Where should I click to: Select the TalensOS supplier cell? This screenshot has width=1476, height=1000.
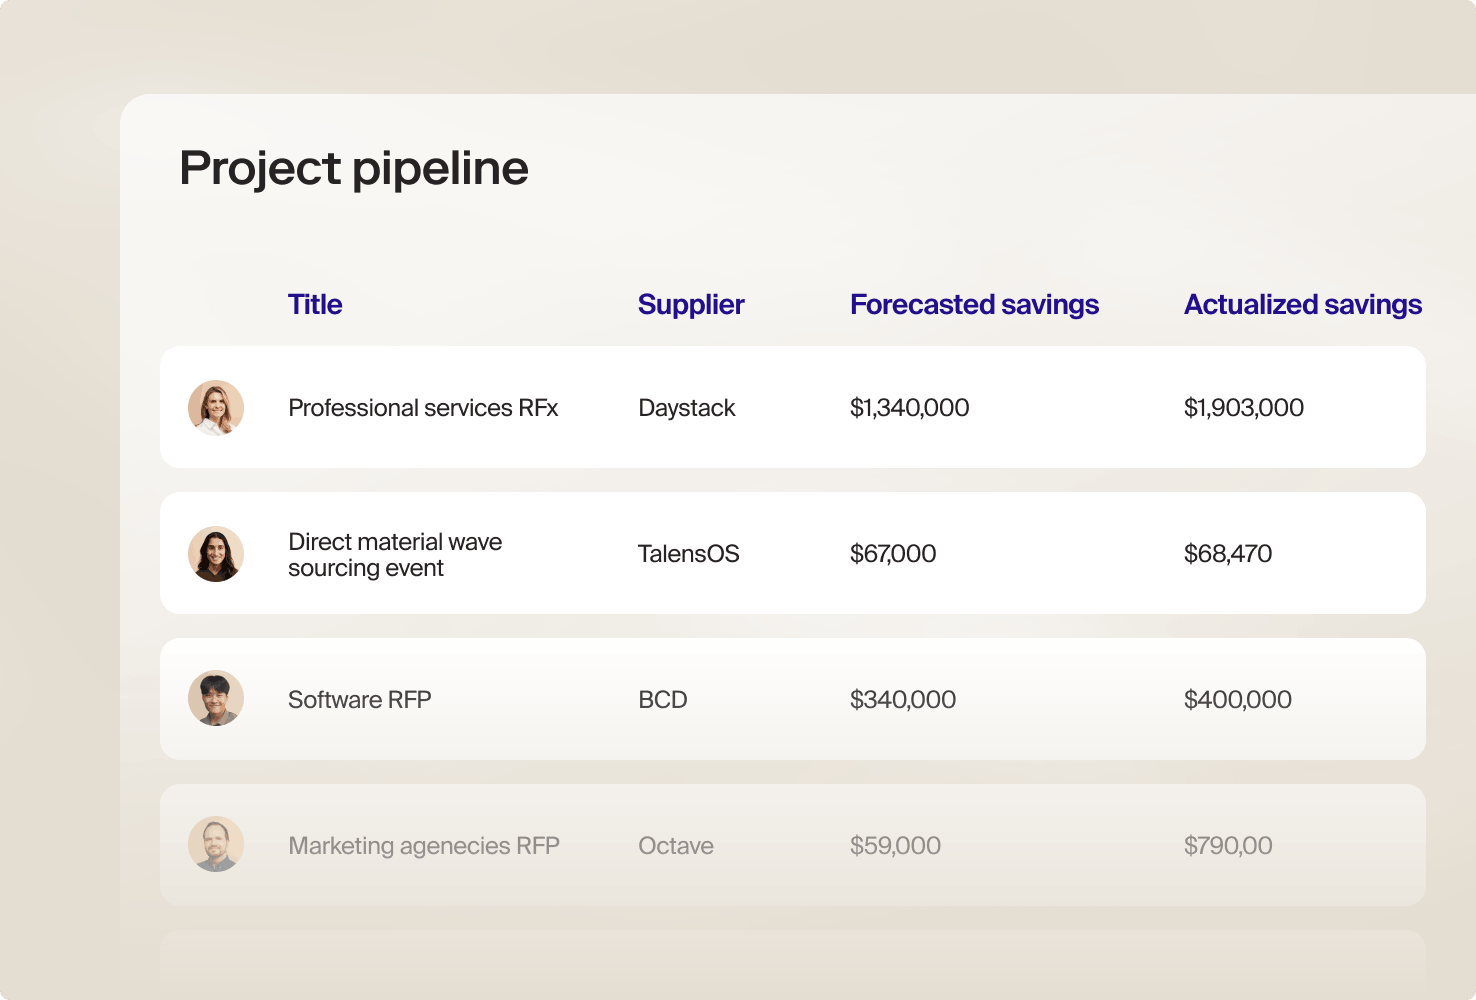click(689, 554)
